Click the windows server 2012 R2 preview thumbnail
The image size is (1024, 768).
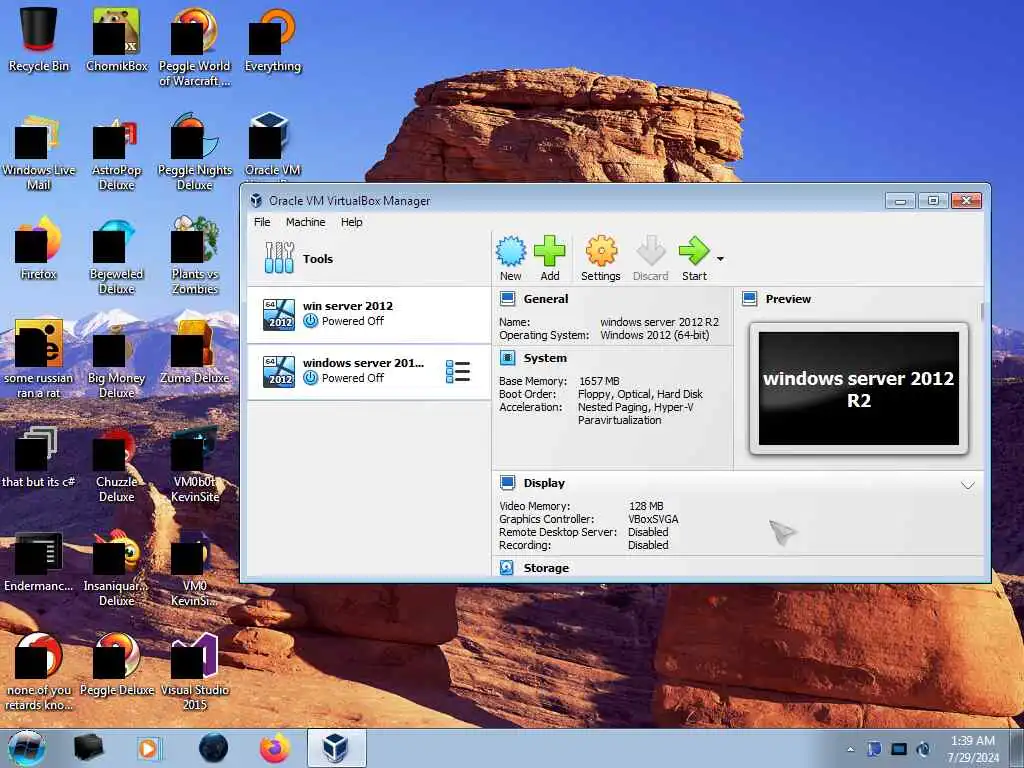coord(859,389)
